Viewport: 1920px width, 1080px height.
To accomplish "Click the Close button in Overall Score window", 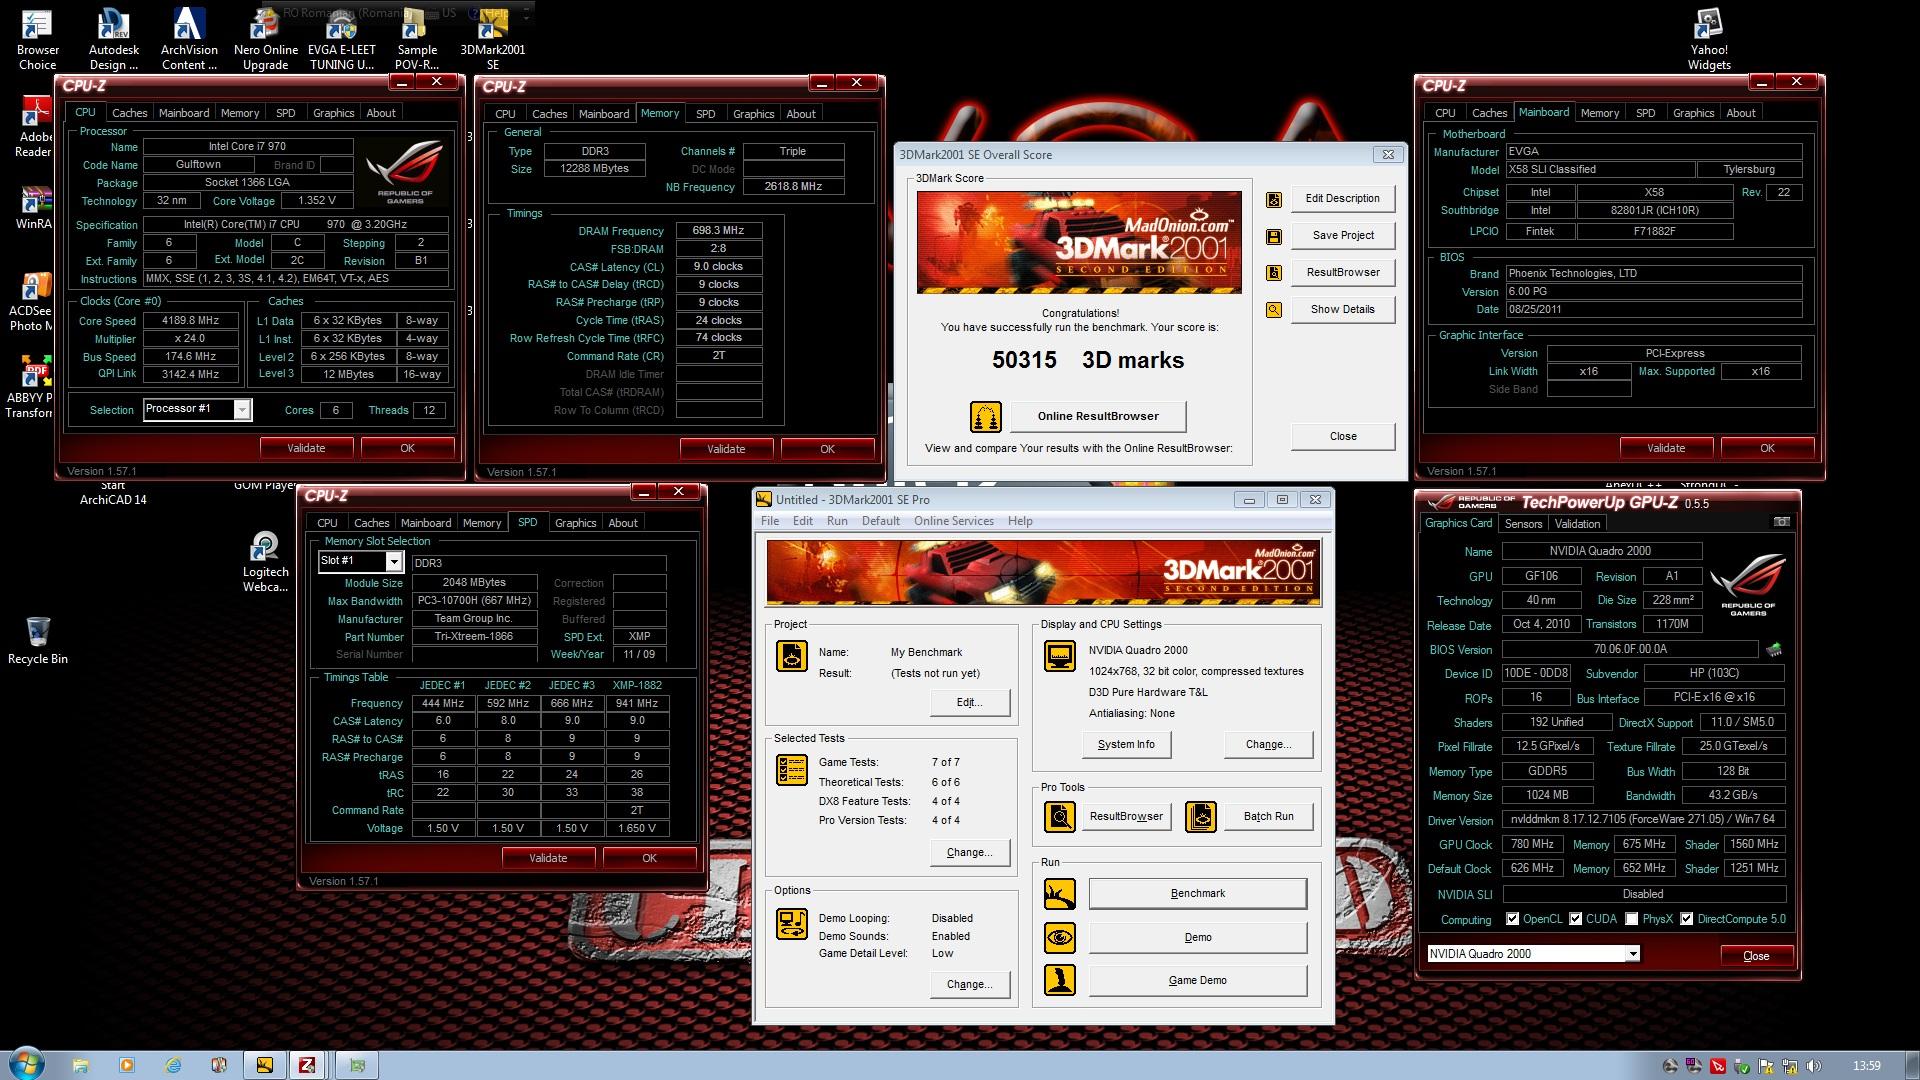I will pos(1342,437).
